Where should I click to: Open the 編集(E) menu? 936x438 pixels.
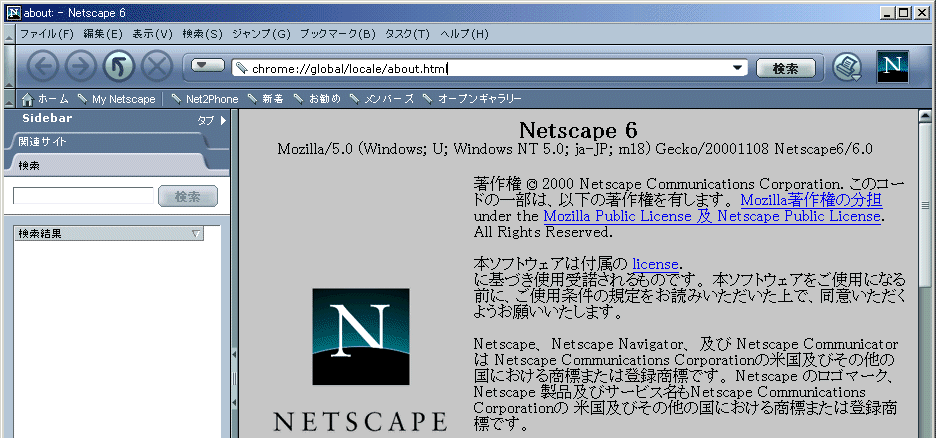point(103,34)
